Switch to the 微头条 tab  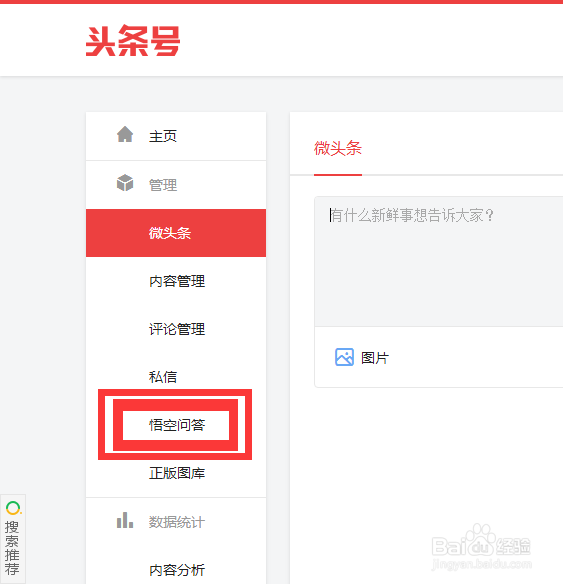[338, 148]
